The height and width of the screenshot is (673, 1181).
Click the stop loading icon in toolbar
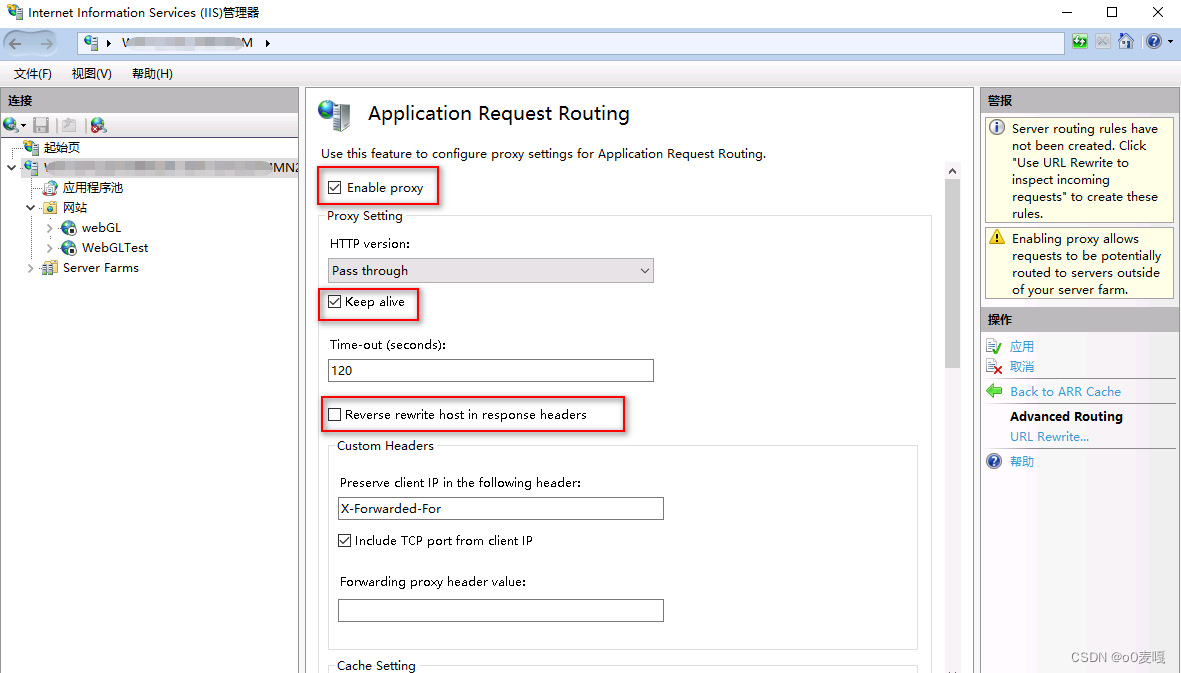click(1103, 41)
